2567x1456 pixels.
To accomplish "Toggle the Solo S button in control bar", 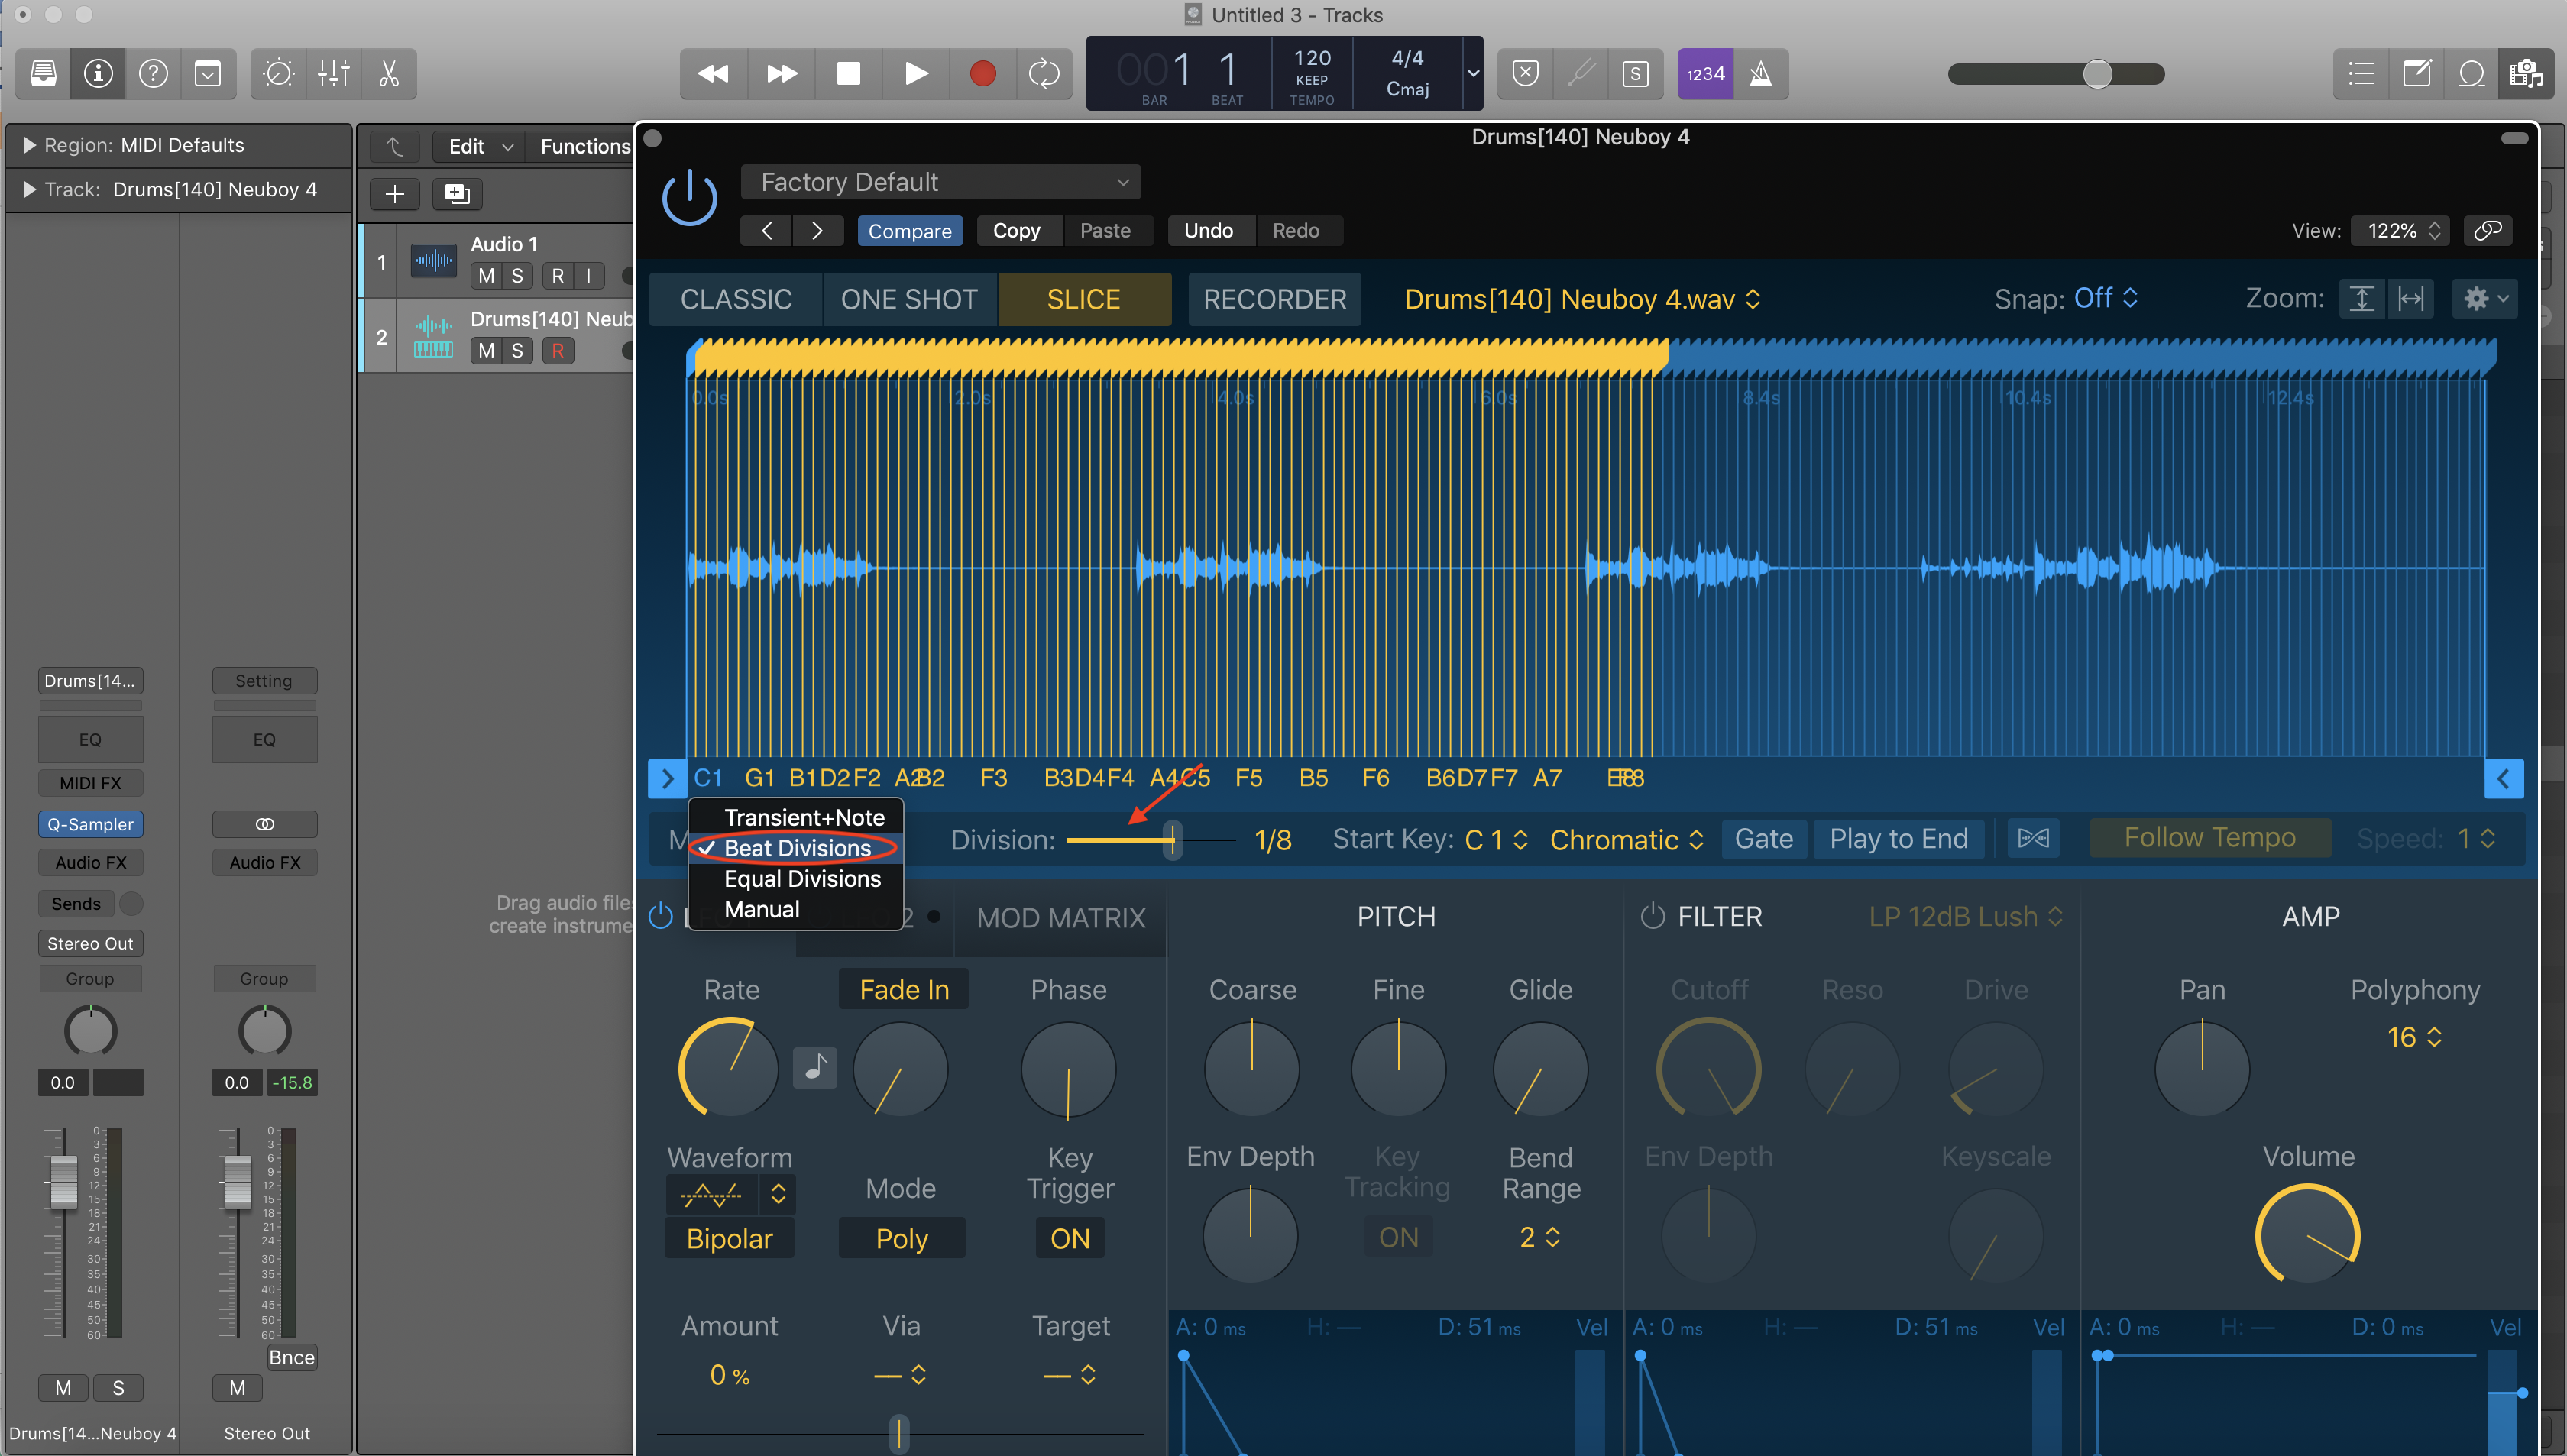I will click(x=1635, y=74).
